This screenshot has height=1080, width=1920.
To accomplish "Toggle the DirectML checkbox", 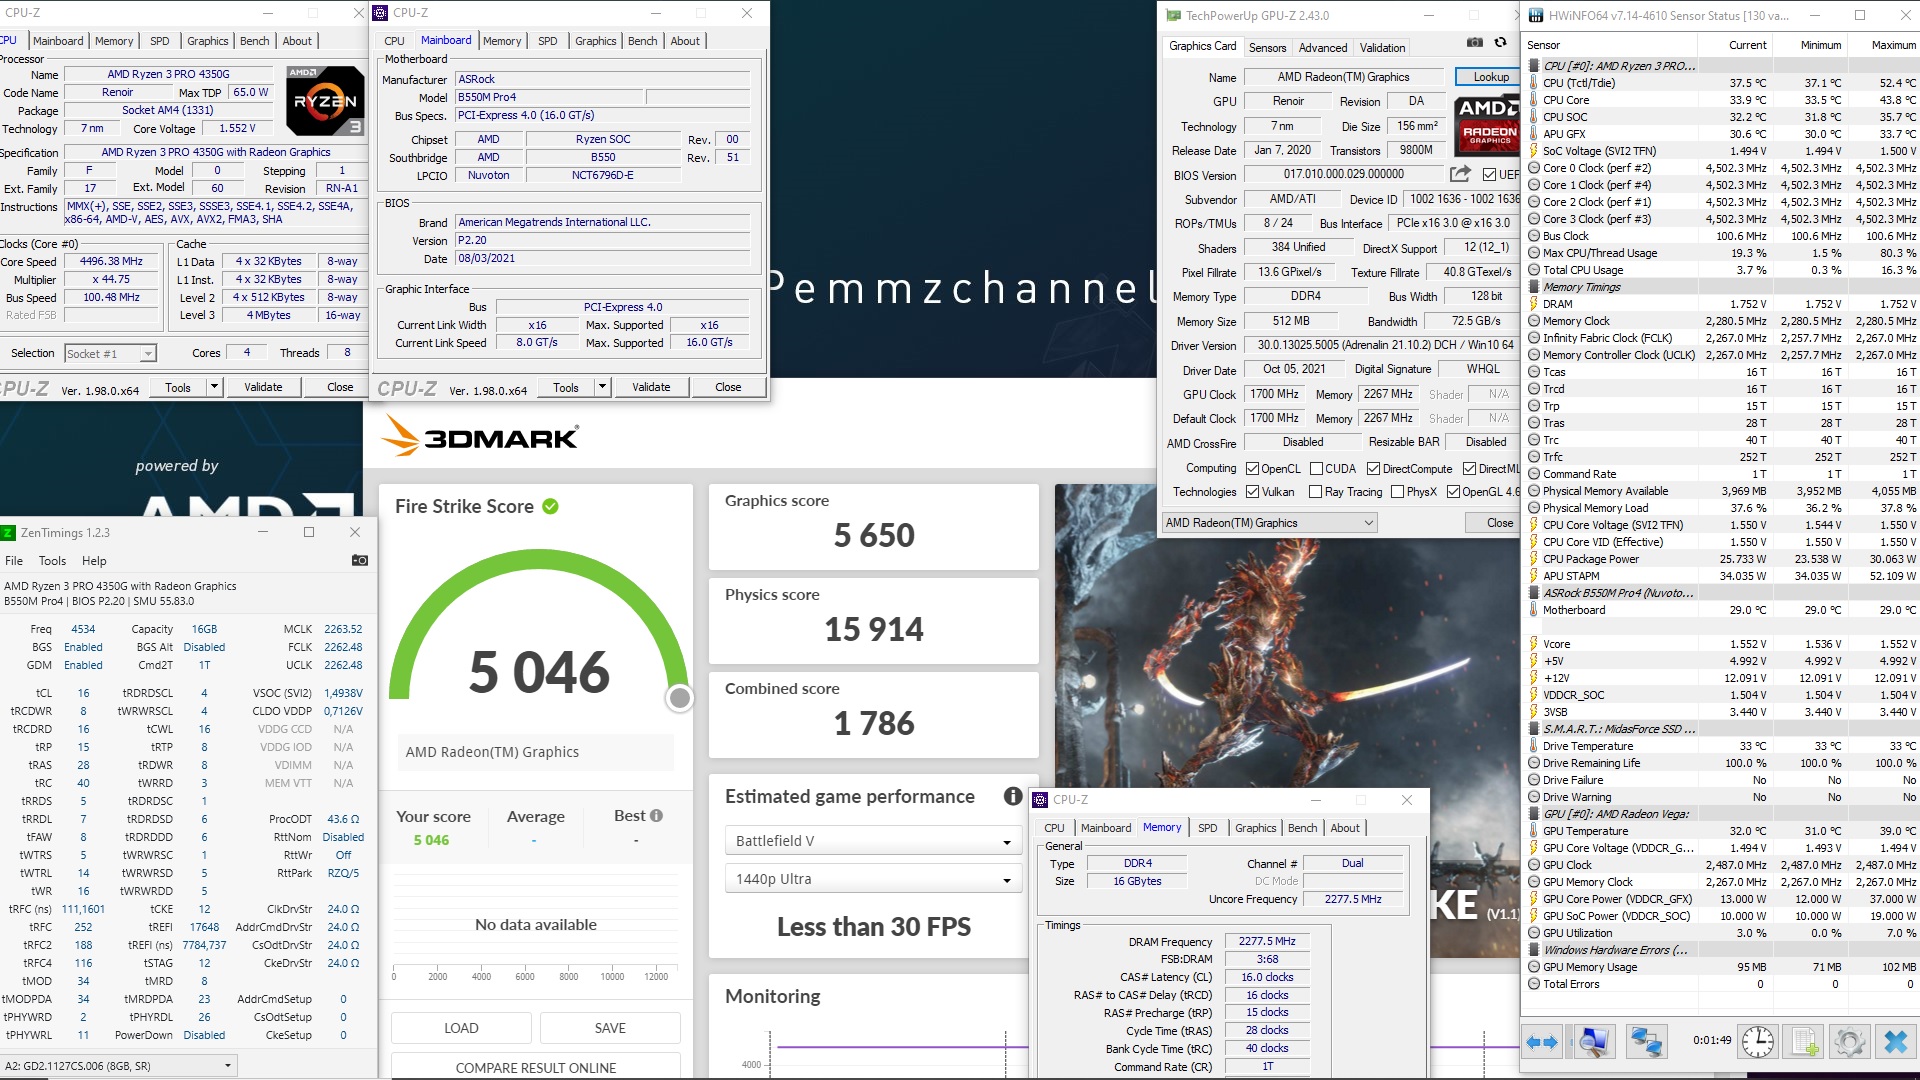I will pos(1469,469).
